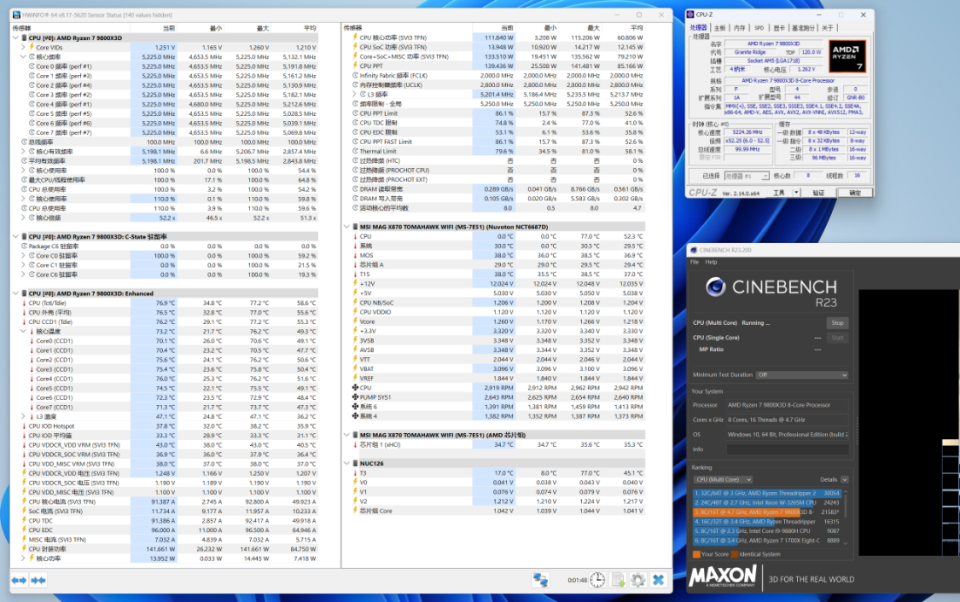960x602 pixels.
Task: Click the thermometer icon beside CPU (Tctl/Tdie)
Action: tap(24, 303)
